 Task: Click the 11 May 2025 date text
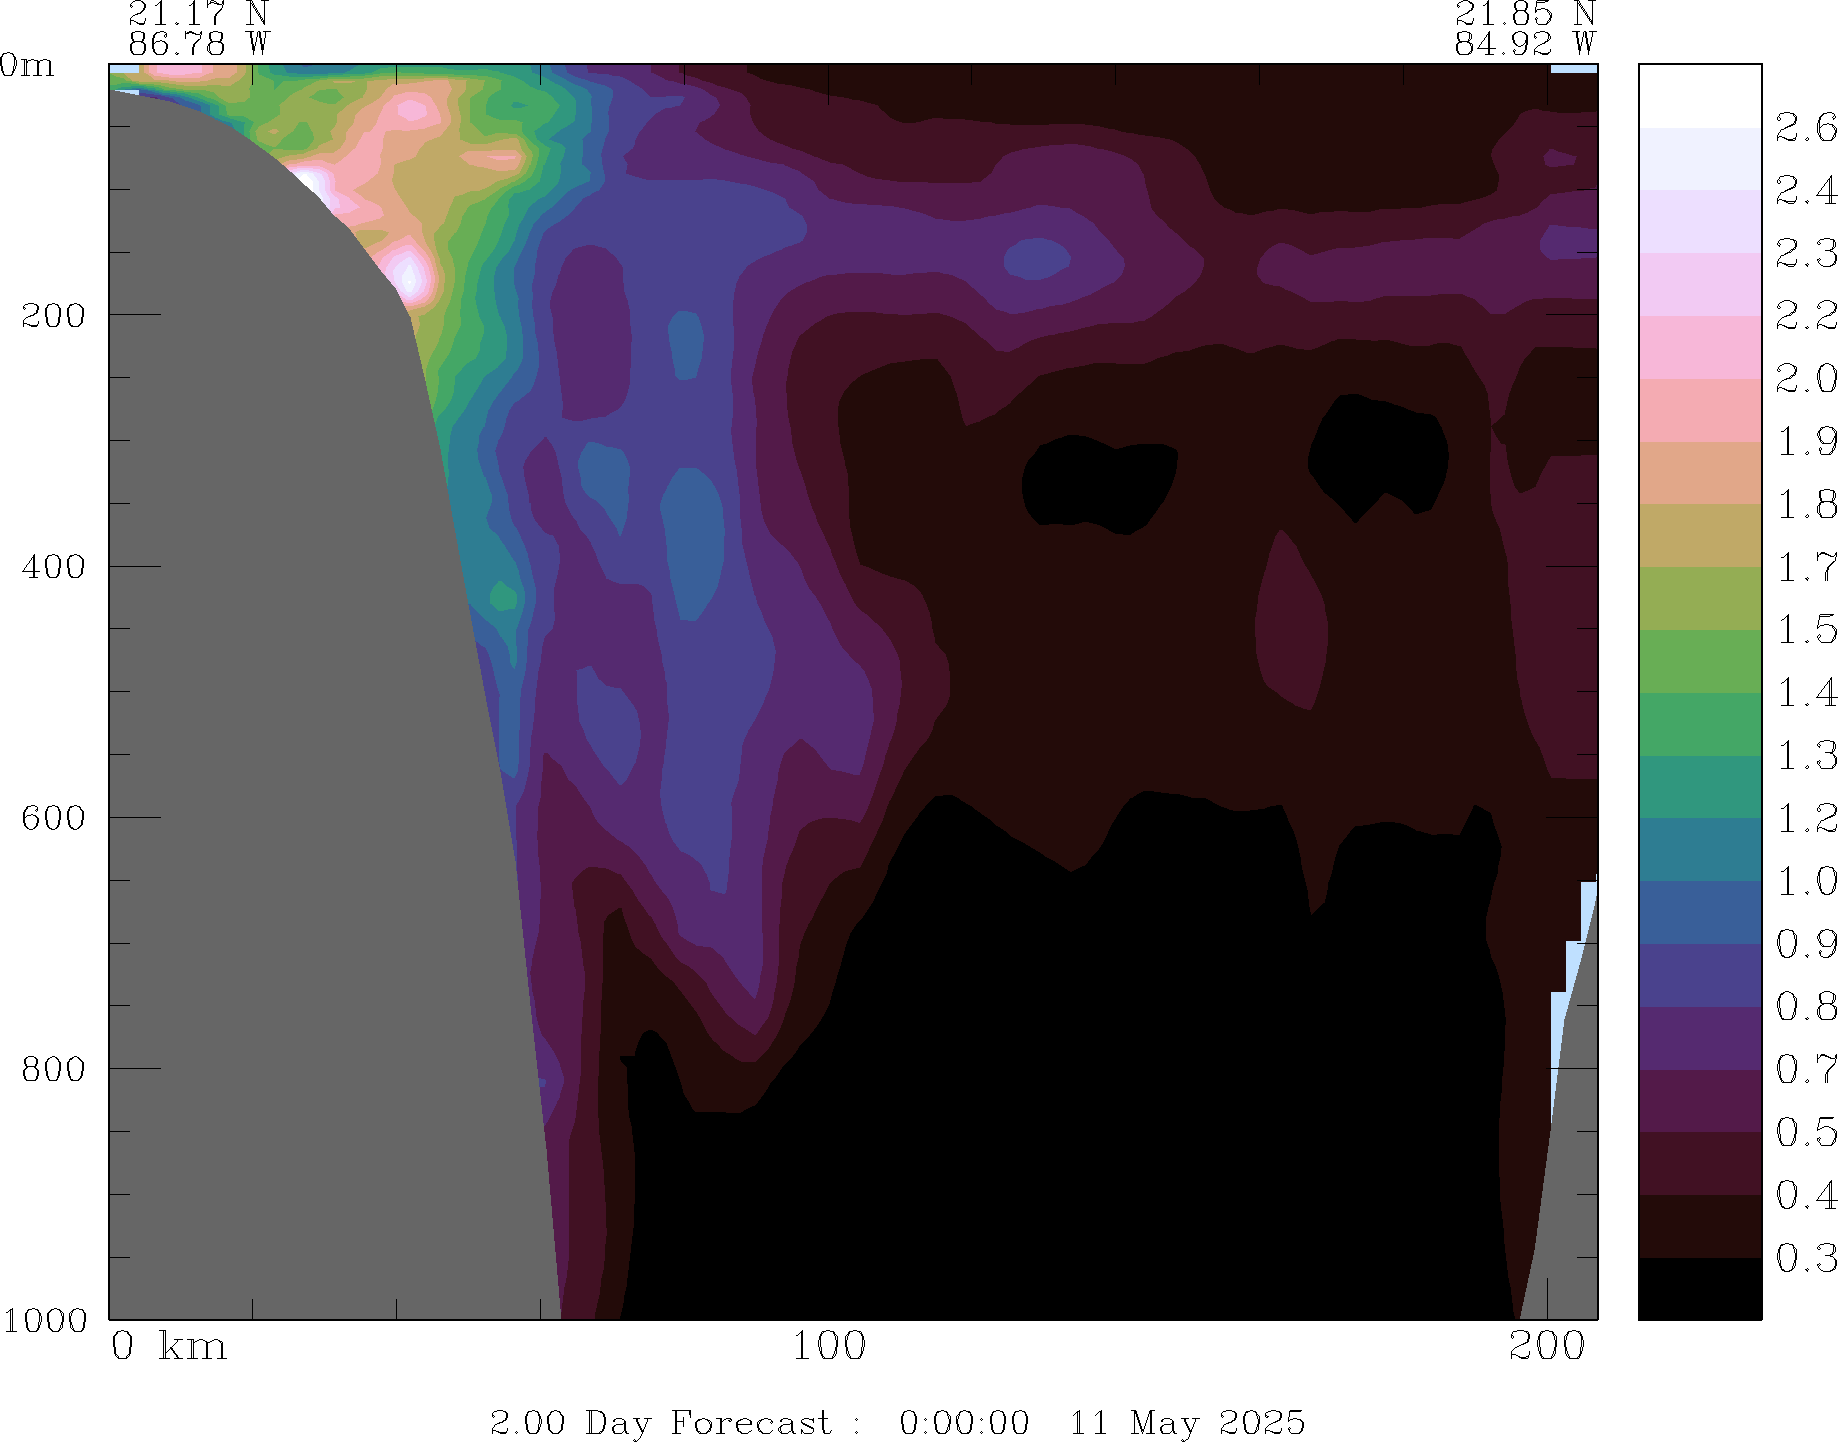tap(1187, 1422)
